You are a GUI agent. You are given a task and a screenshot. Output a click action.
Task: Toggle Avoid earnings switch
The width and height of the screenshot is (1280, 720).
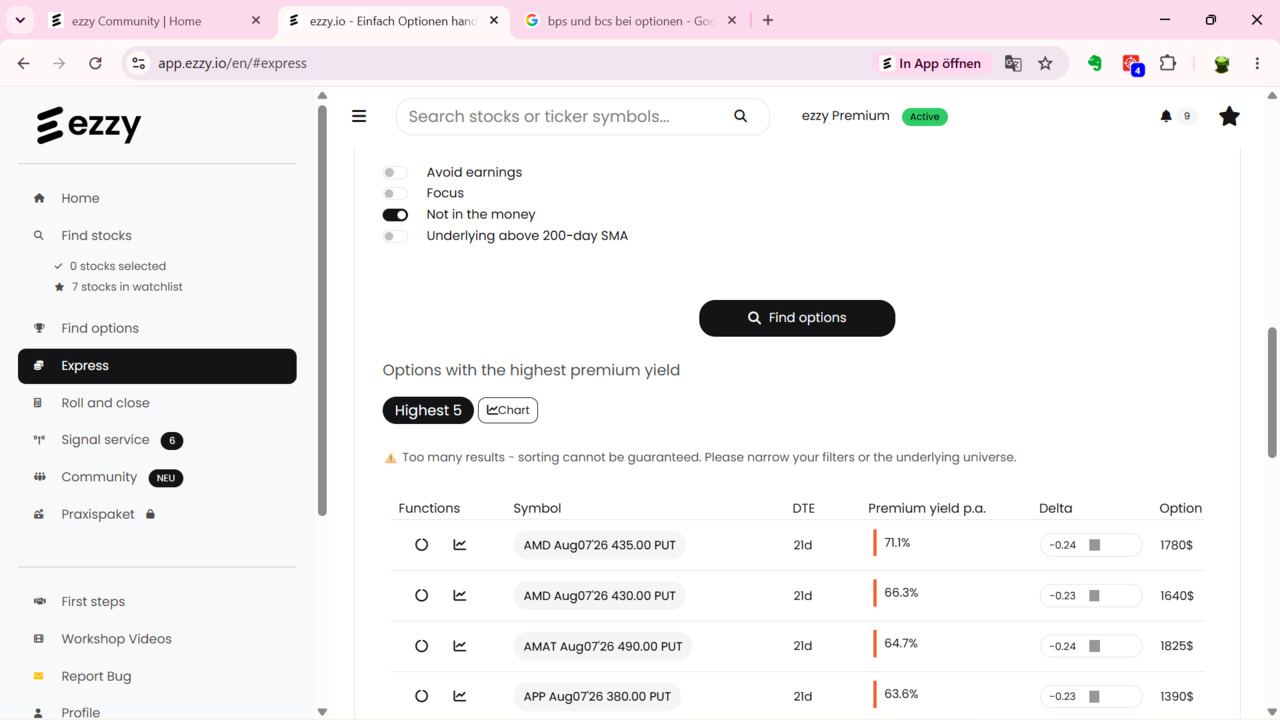[x=395, y=172]
